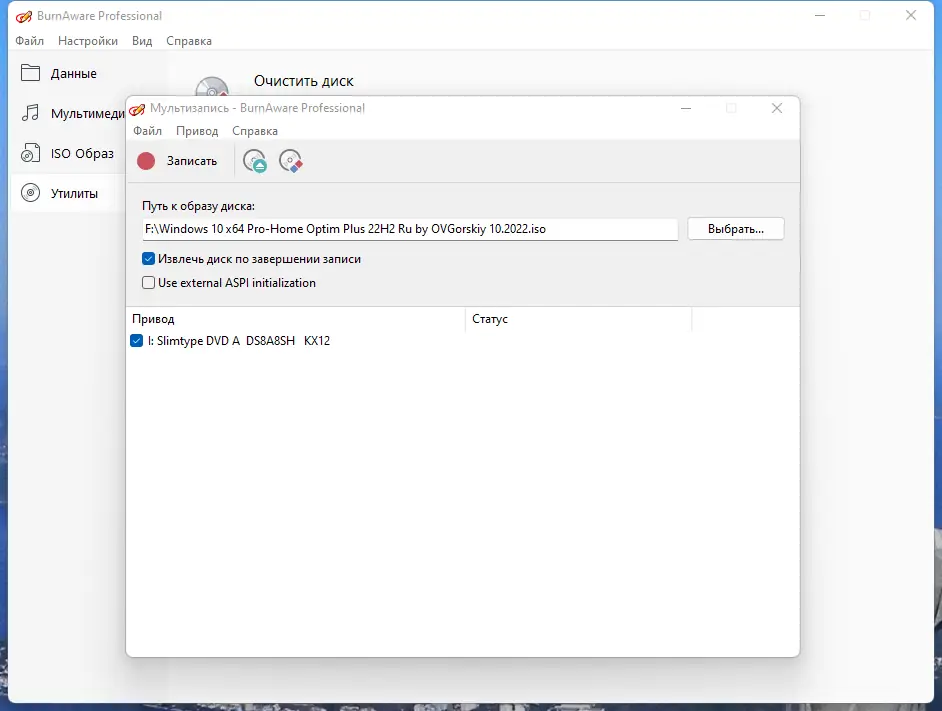Click the Выбрать... browse button
Image resolution: width=942 pixels, height=711 pixels.
click(x=735, y=229)
